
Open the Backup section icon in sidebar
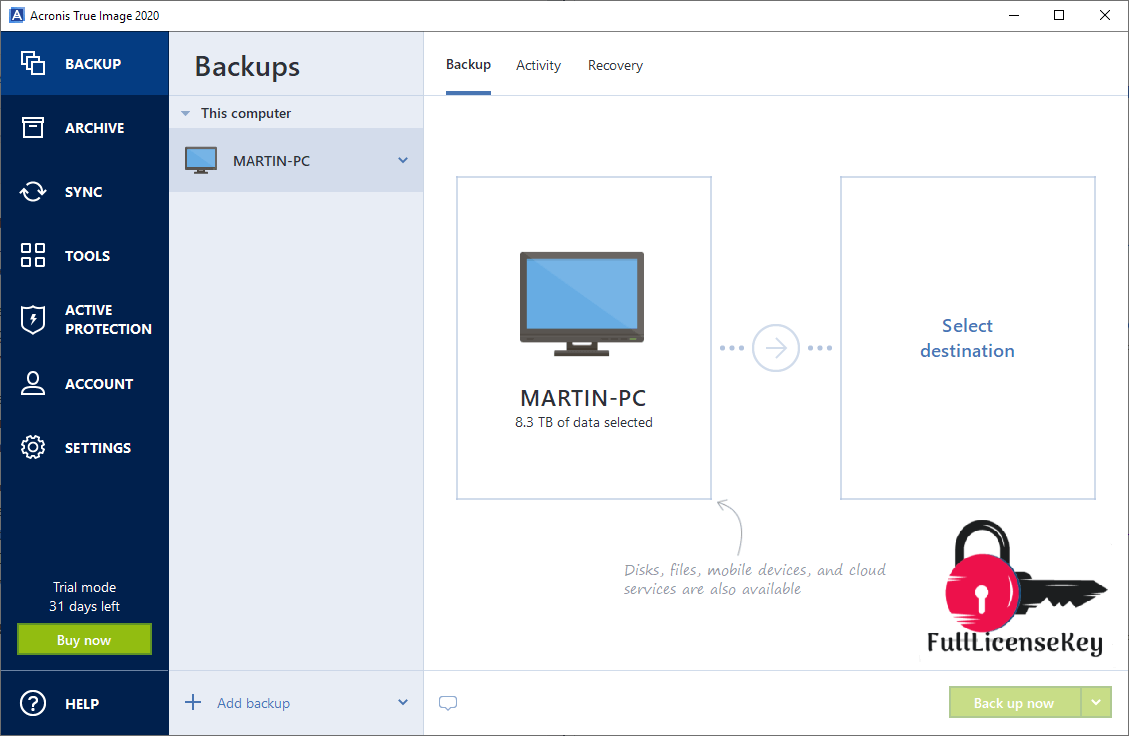(32, 63)
